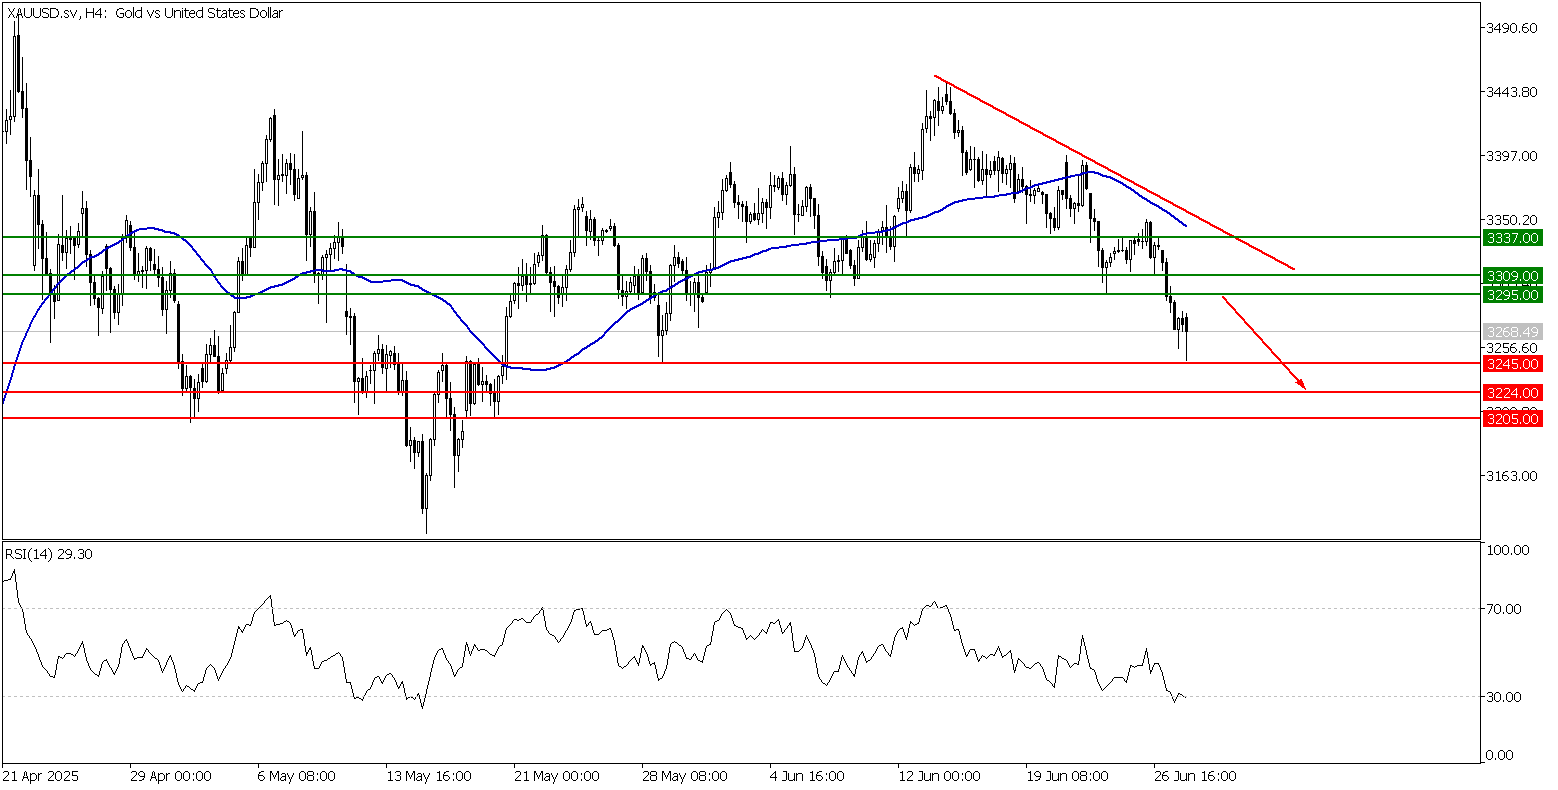Click the 21 Apr 2025 date label
This screenshot has width=1558, height=790.
pos(40,776)
